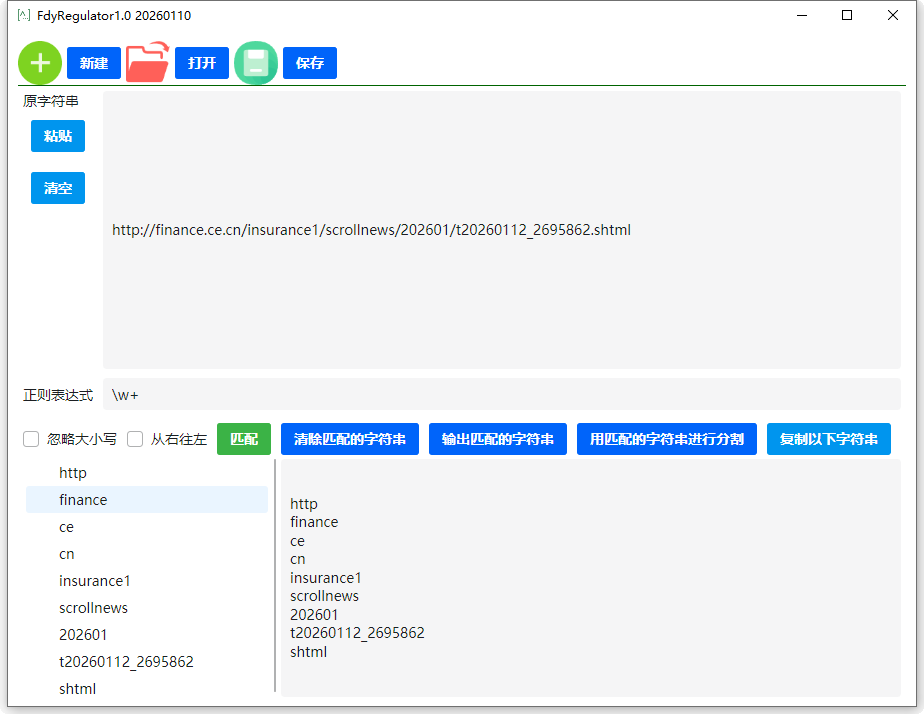Screen dimensions: 924x714
Task: Enable the 从右往左 checkbox
Action: (135, 439)
